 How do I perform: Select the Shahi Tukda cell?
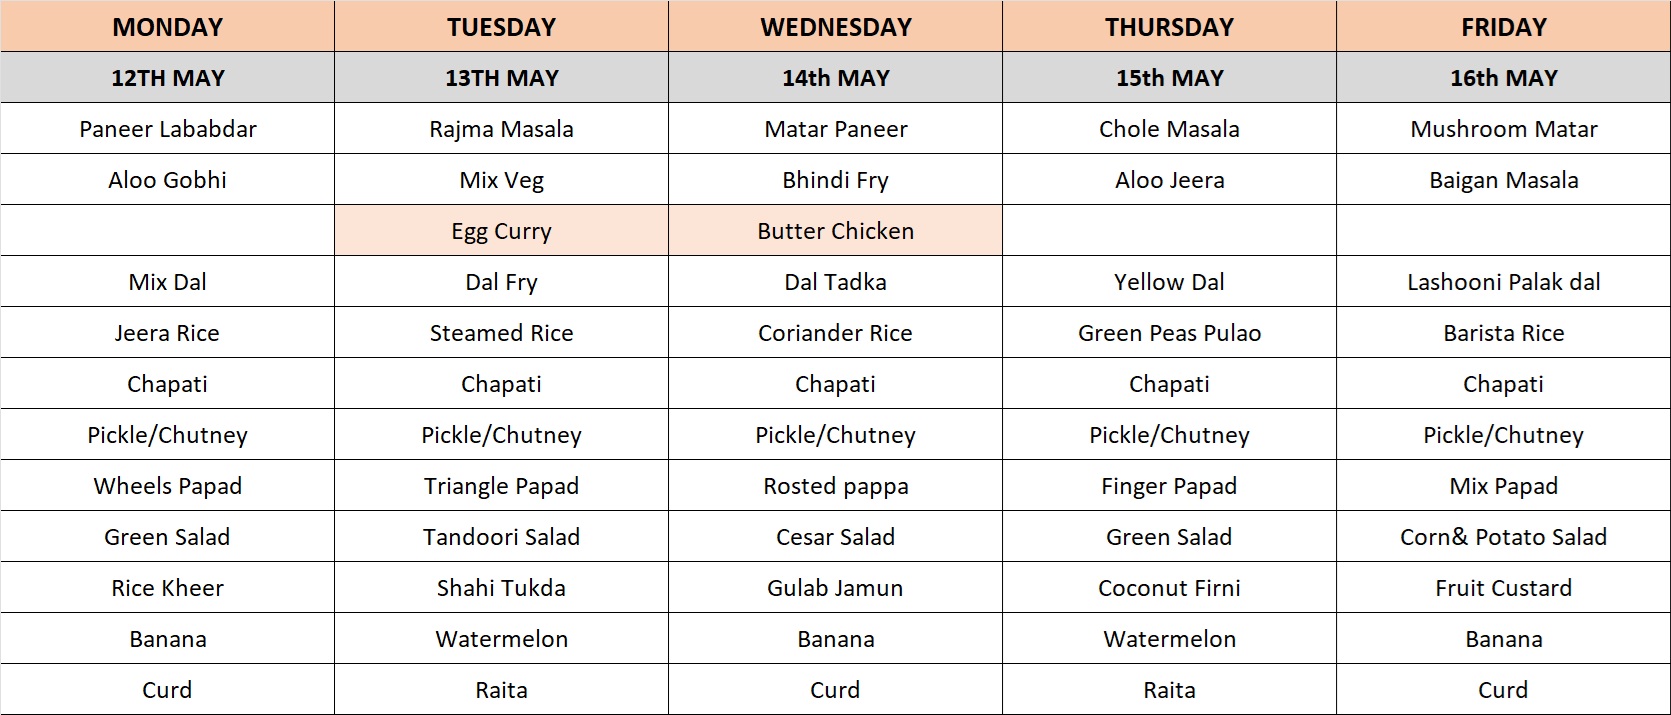[x=501, y=587]
